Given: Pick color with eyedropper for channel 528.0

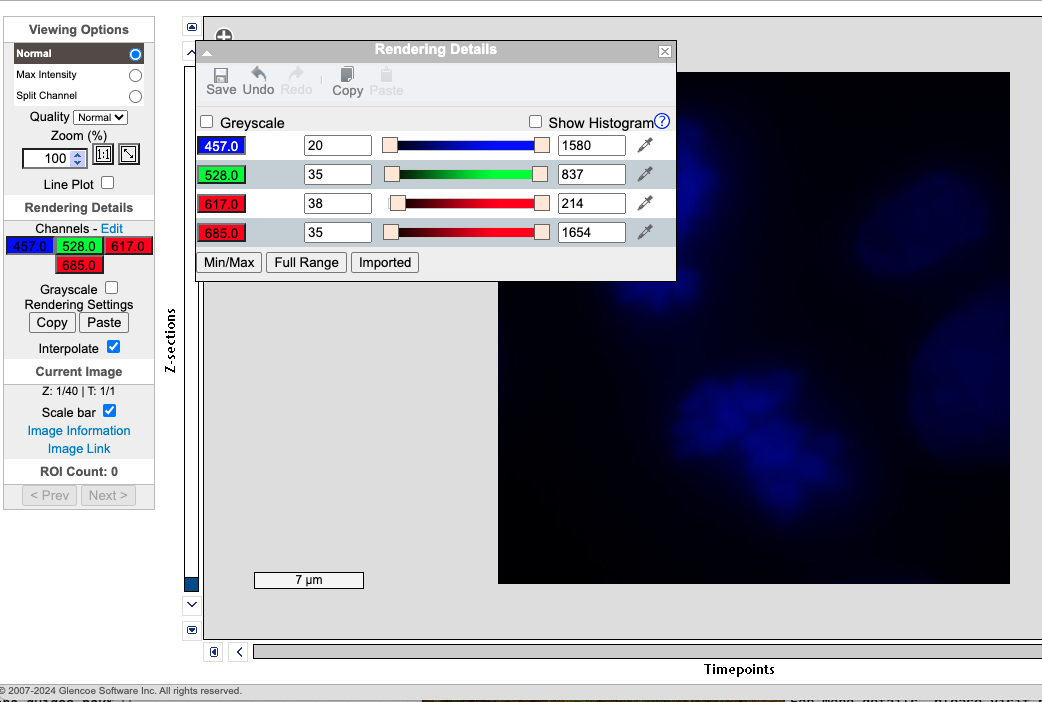Looking at the screenshot, I should coord(645,174).
